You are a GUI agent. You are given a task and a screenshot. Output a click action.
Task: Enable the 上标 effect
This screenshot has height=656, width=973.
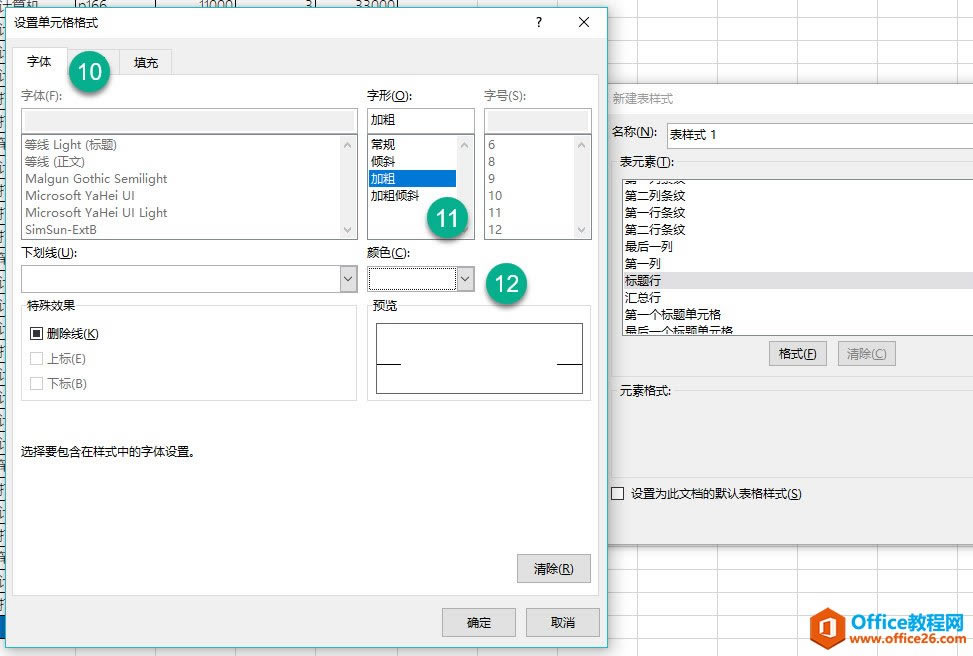tap(37, 359)
